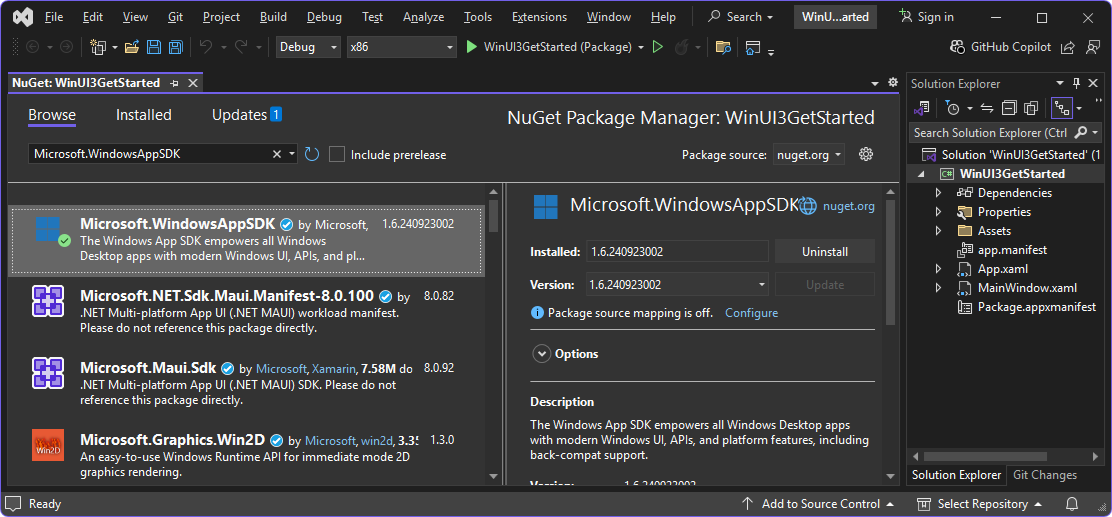Open the Extensions menu
1112x517 pixels.
[x=540, y=17]
